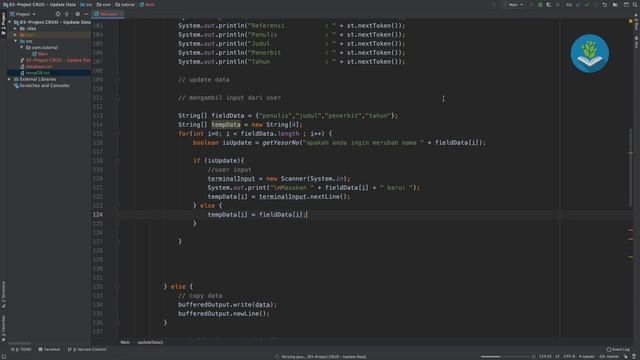
Task: Expand the out folder
Action: coord(16,35)
